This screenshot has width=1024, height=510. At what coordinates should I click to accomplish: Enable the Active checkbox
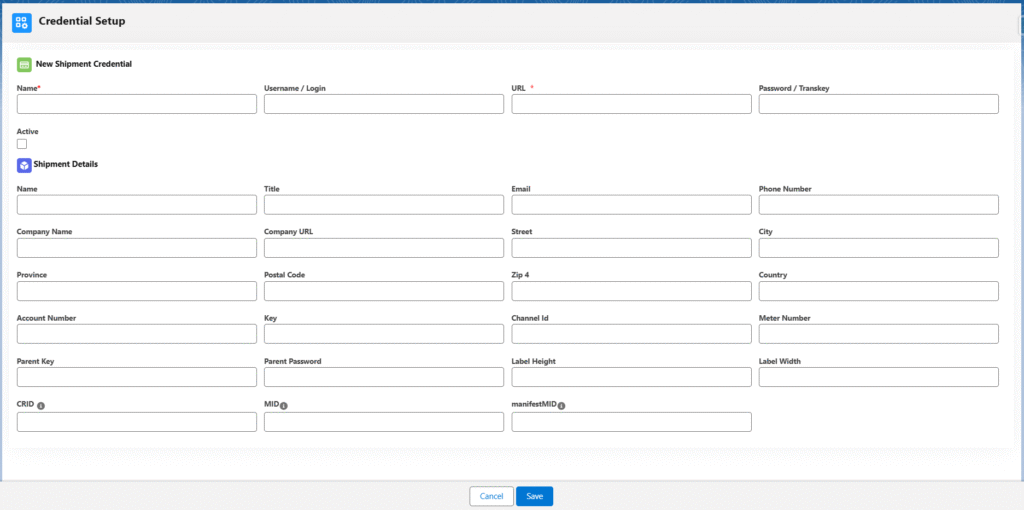(22, 144)
